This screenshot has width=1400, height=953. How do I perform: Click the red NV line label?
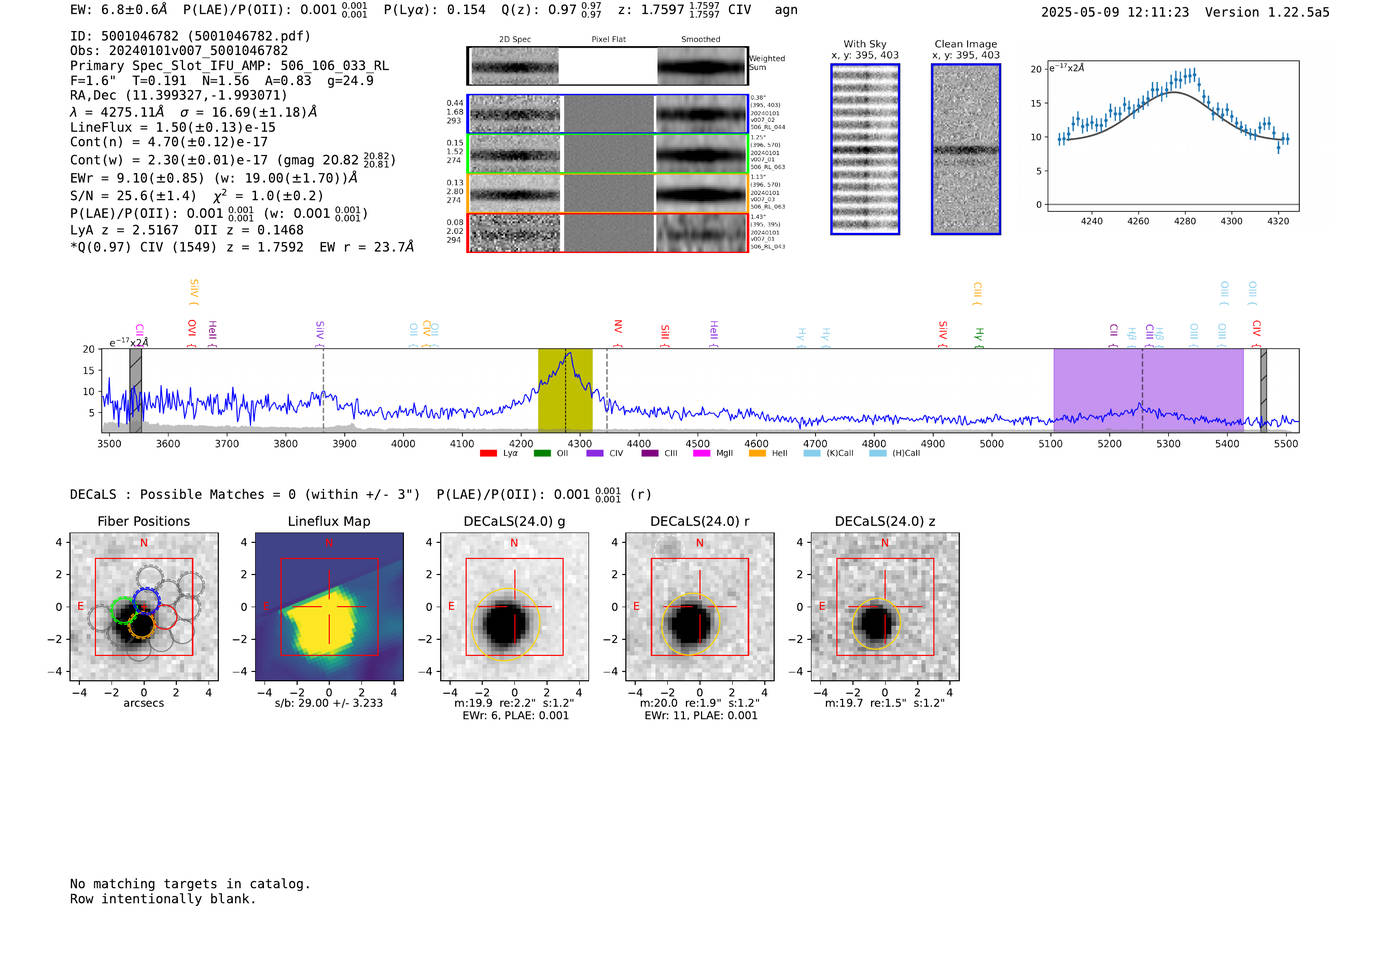[618, 333]
